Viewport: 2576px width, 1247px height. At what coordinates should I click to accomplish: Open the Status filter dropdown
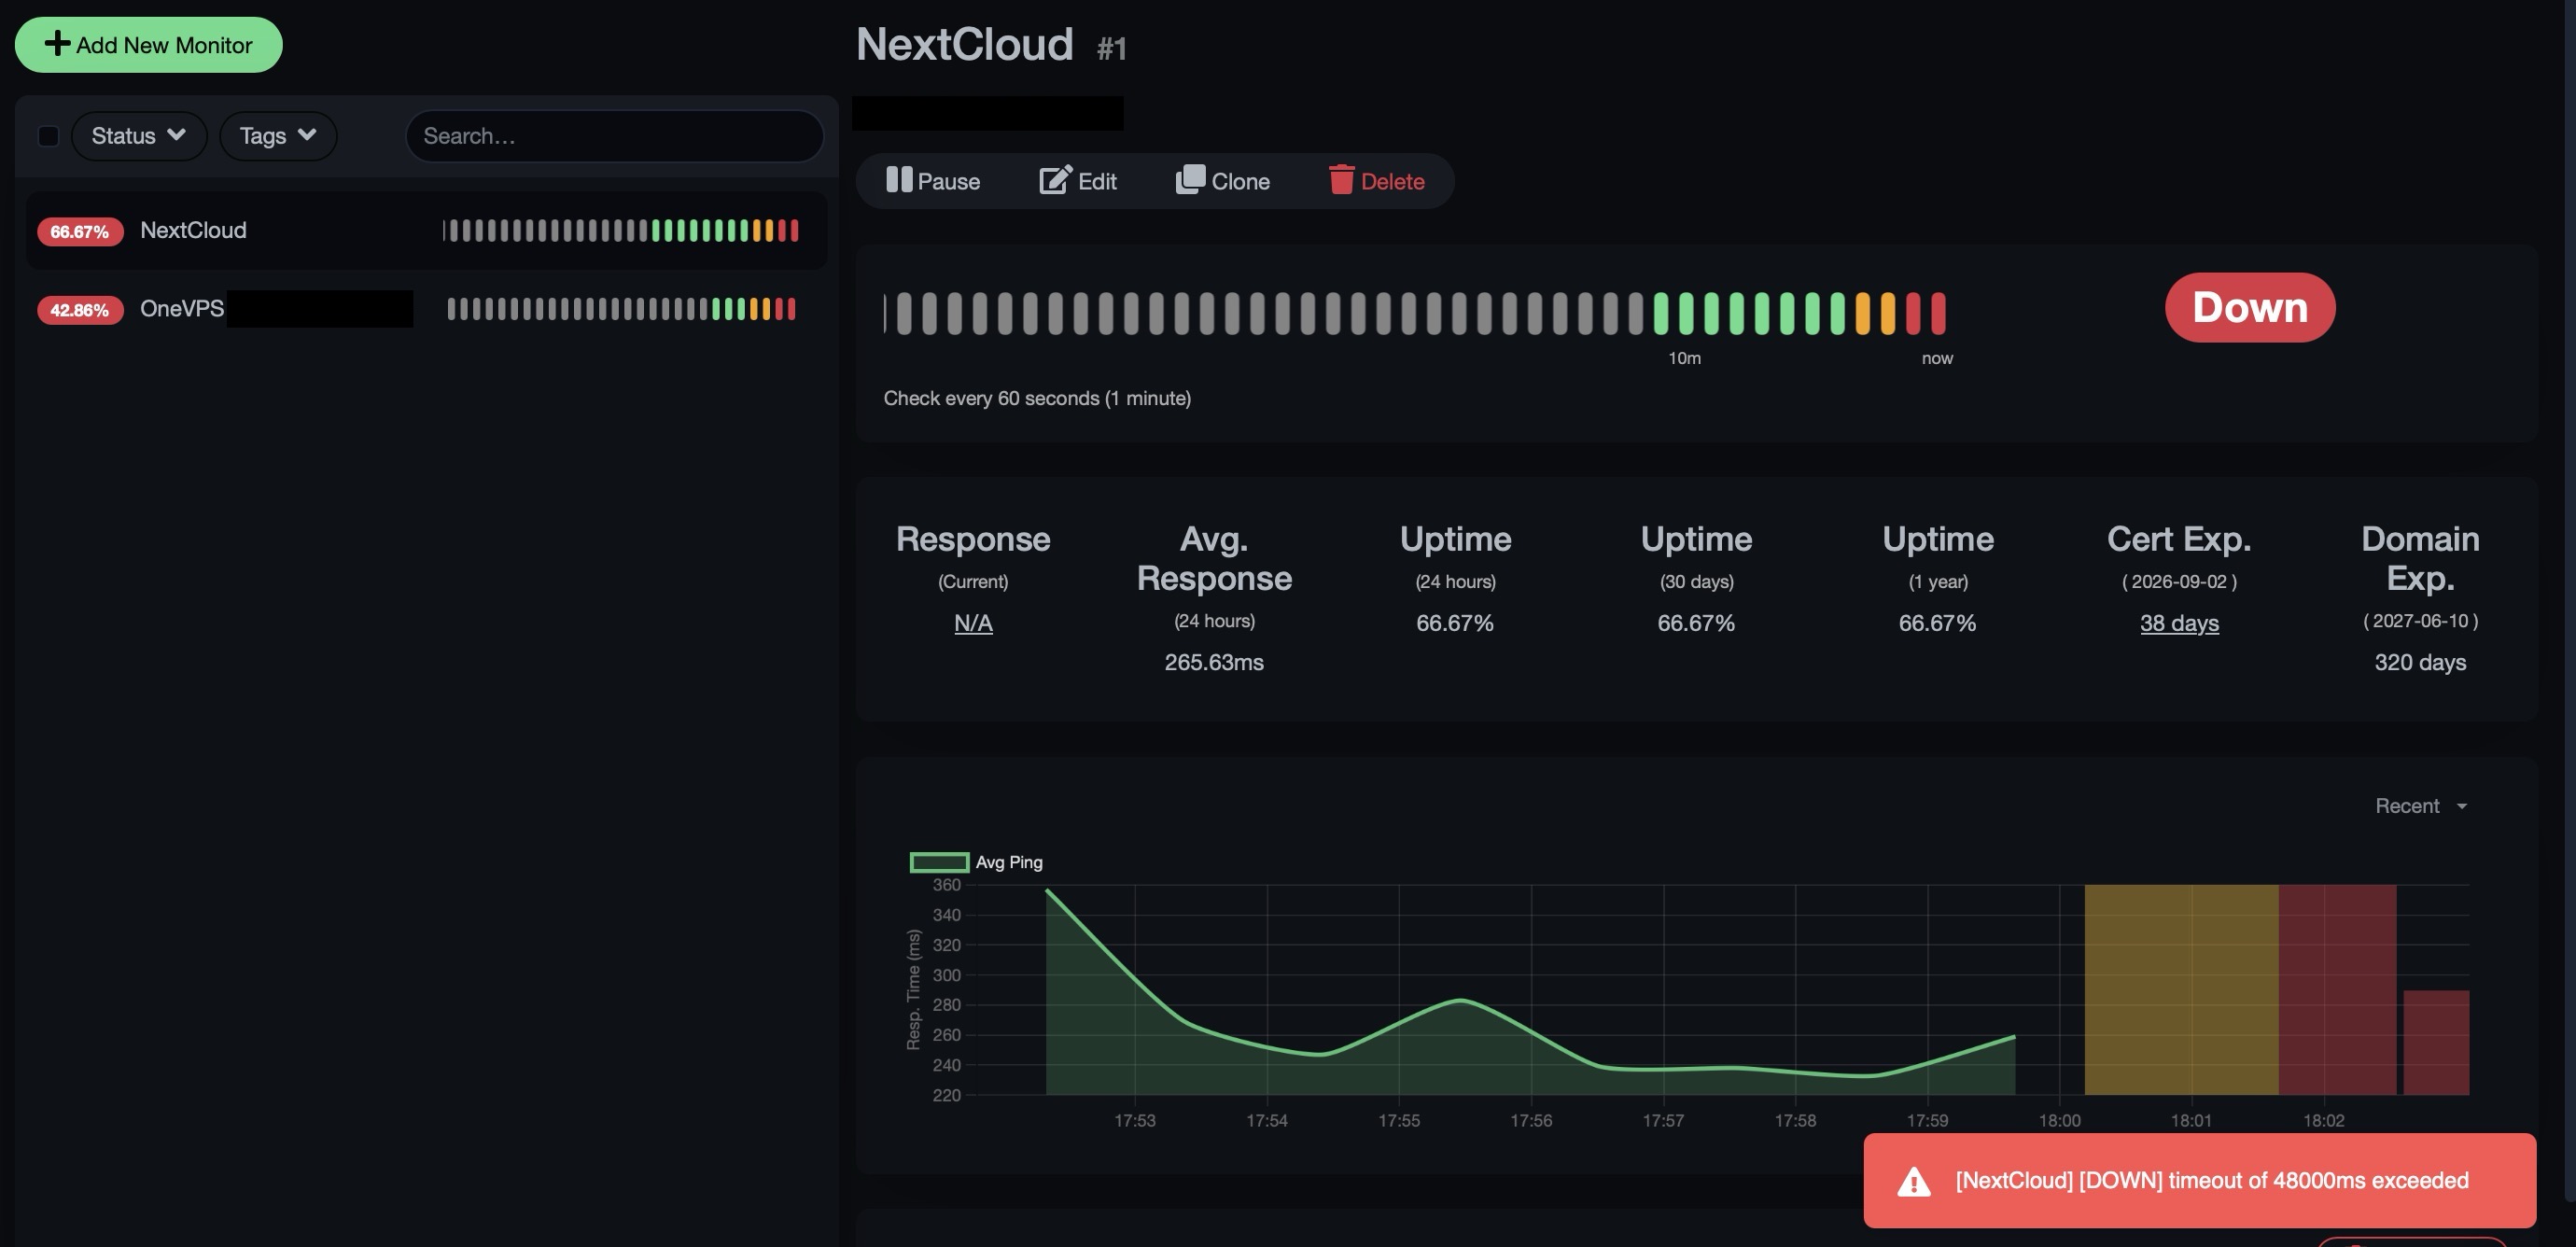139,136
